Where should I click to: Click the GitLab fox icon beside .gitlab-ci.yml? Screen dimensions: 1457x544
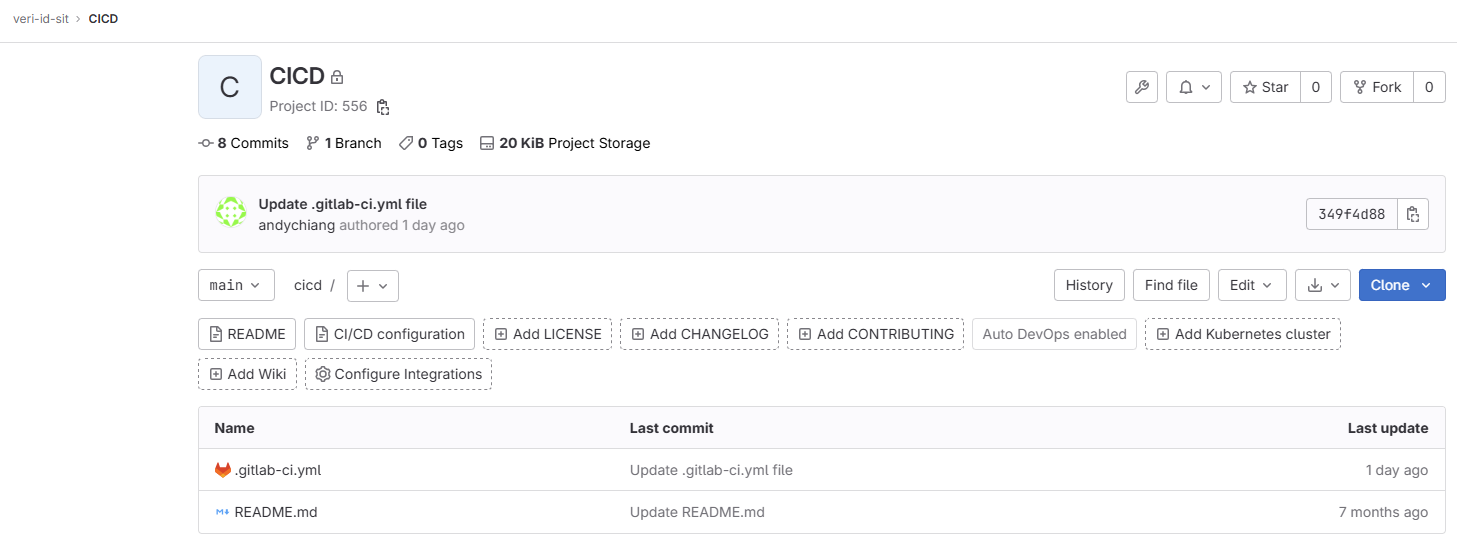pos(222,470)
